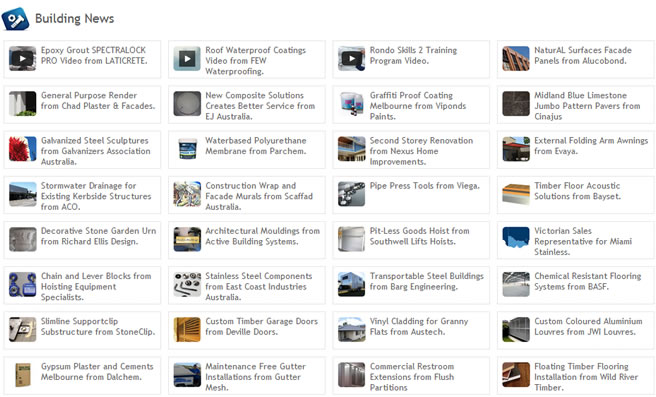Open the Galvanized Steel Sculptures thumbnail
Image resolution: width=656 pixels, height=397 pixels.
point(23,149)
